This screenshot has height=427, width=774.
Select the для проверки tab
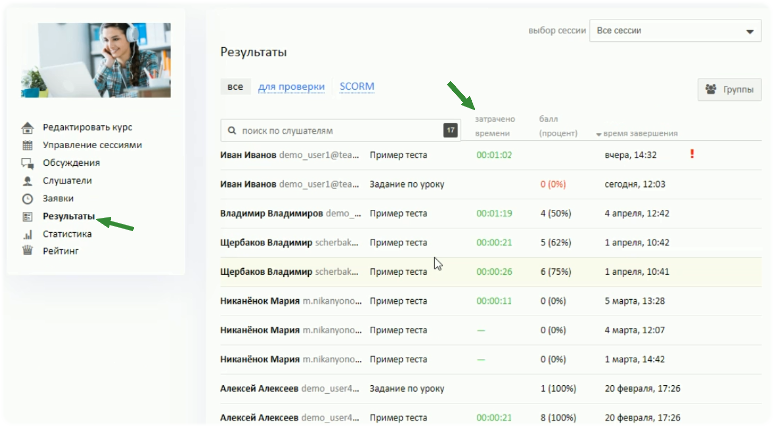[291, 87]
